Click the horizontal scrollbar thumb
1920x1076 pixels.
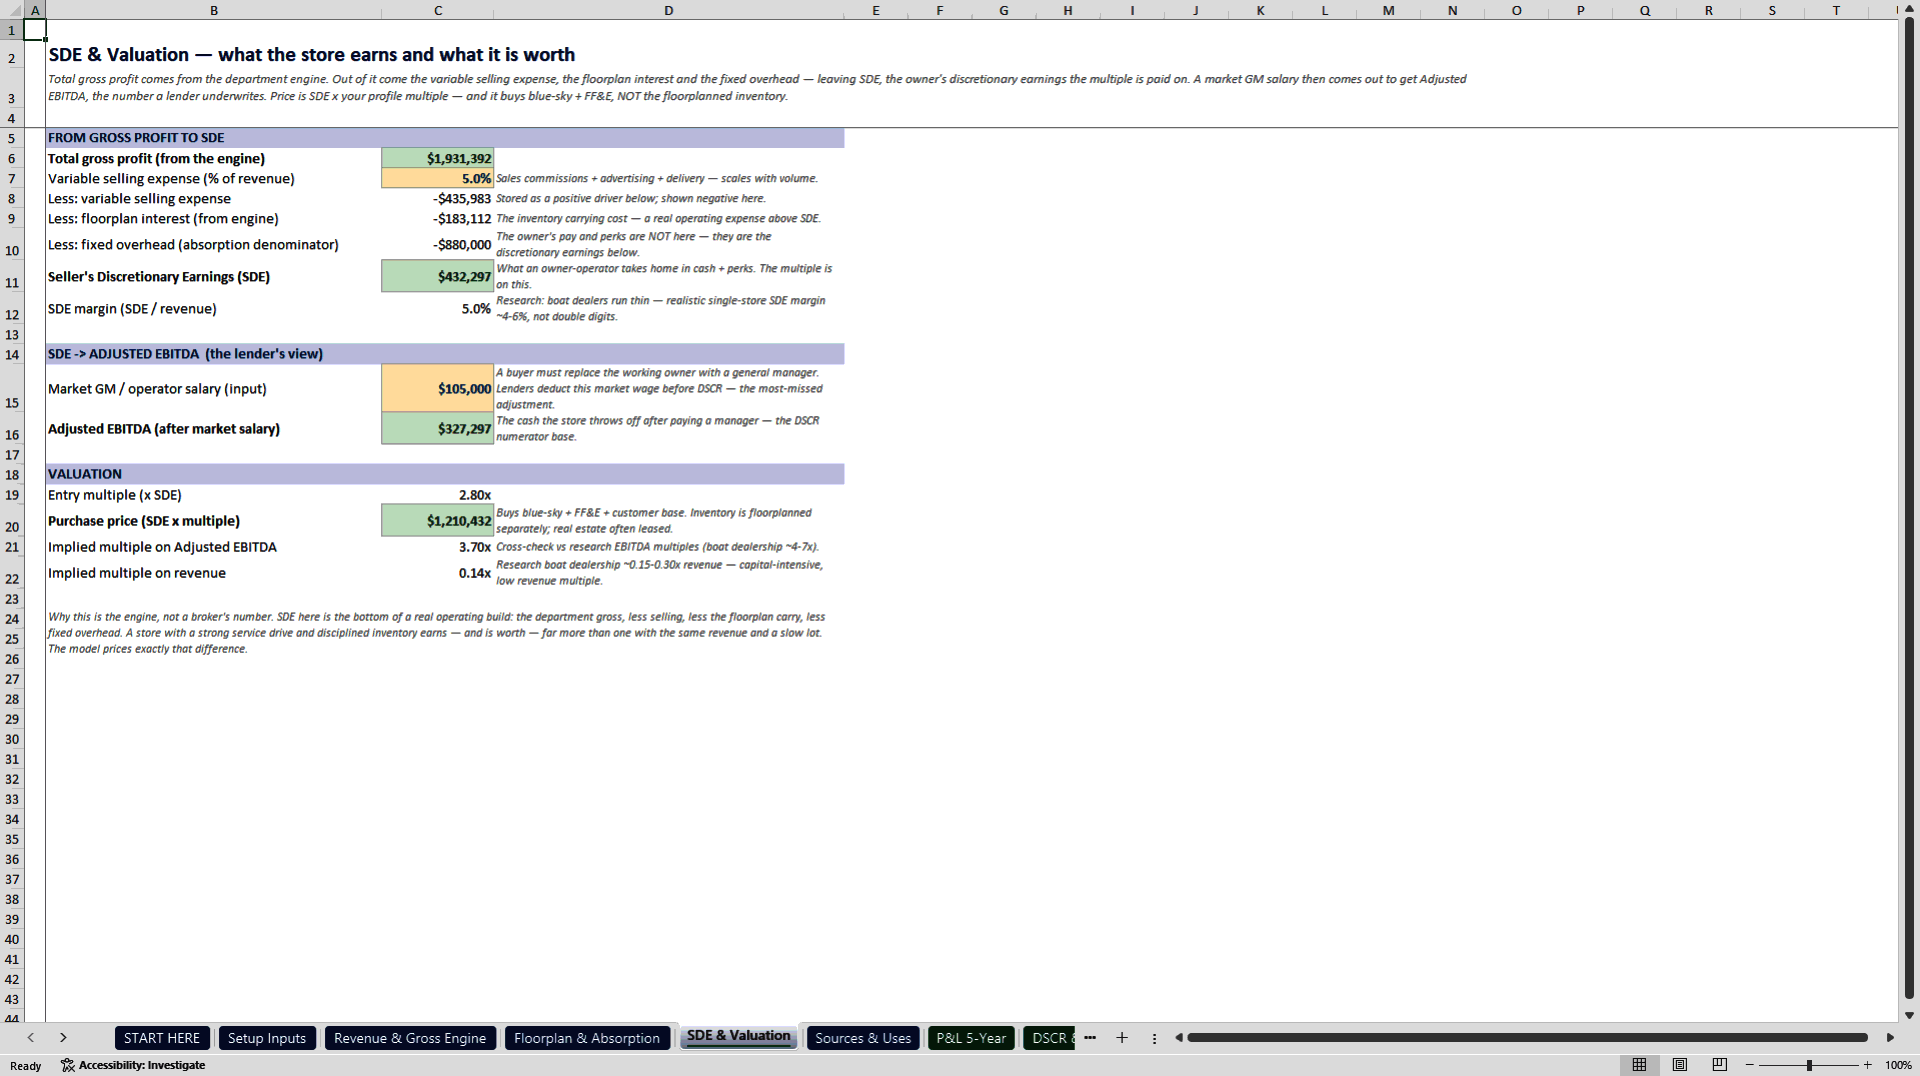pos(1527,1038)
